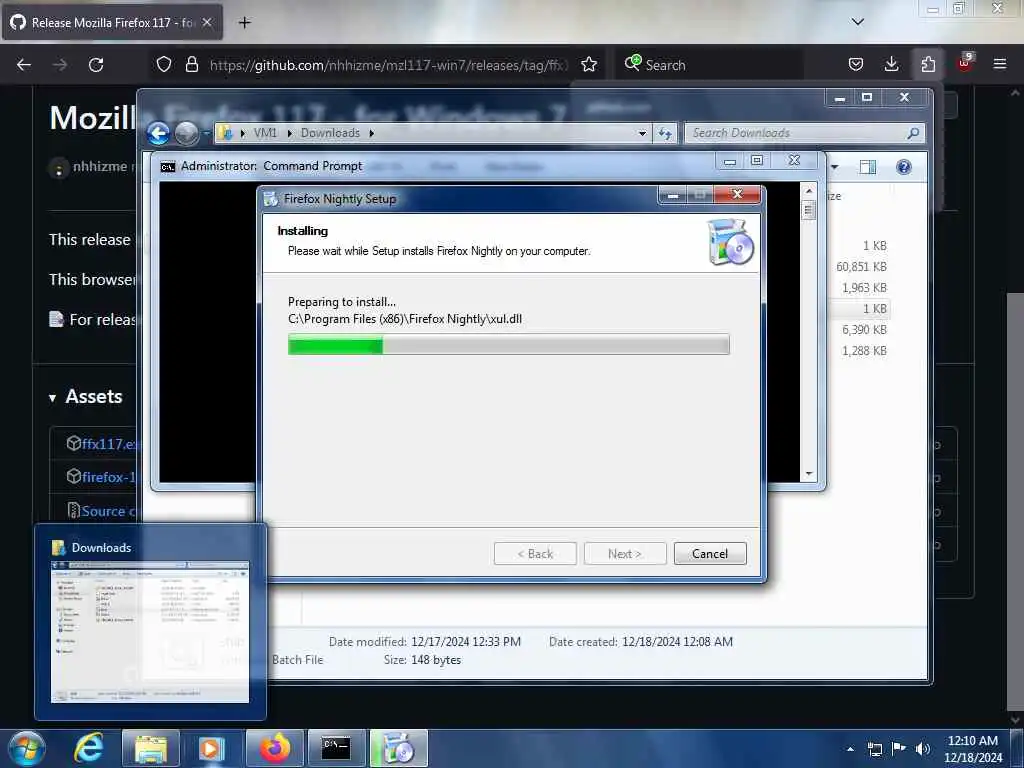The width and height of the screenshot is (1024, 768).
Task: Expand Explorer address history dropdown
Action: coord(643,133)
